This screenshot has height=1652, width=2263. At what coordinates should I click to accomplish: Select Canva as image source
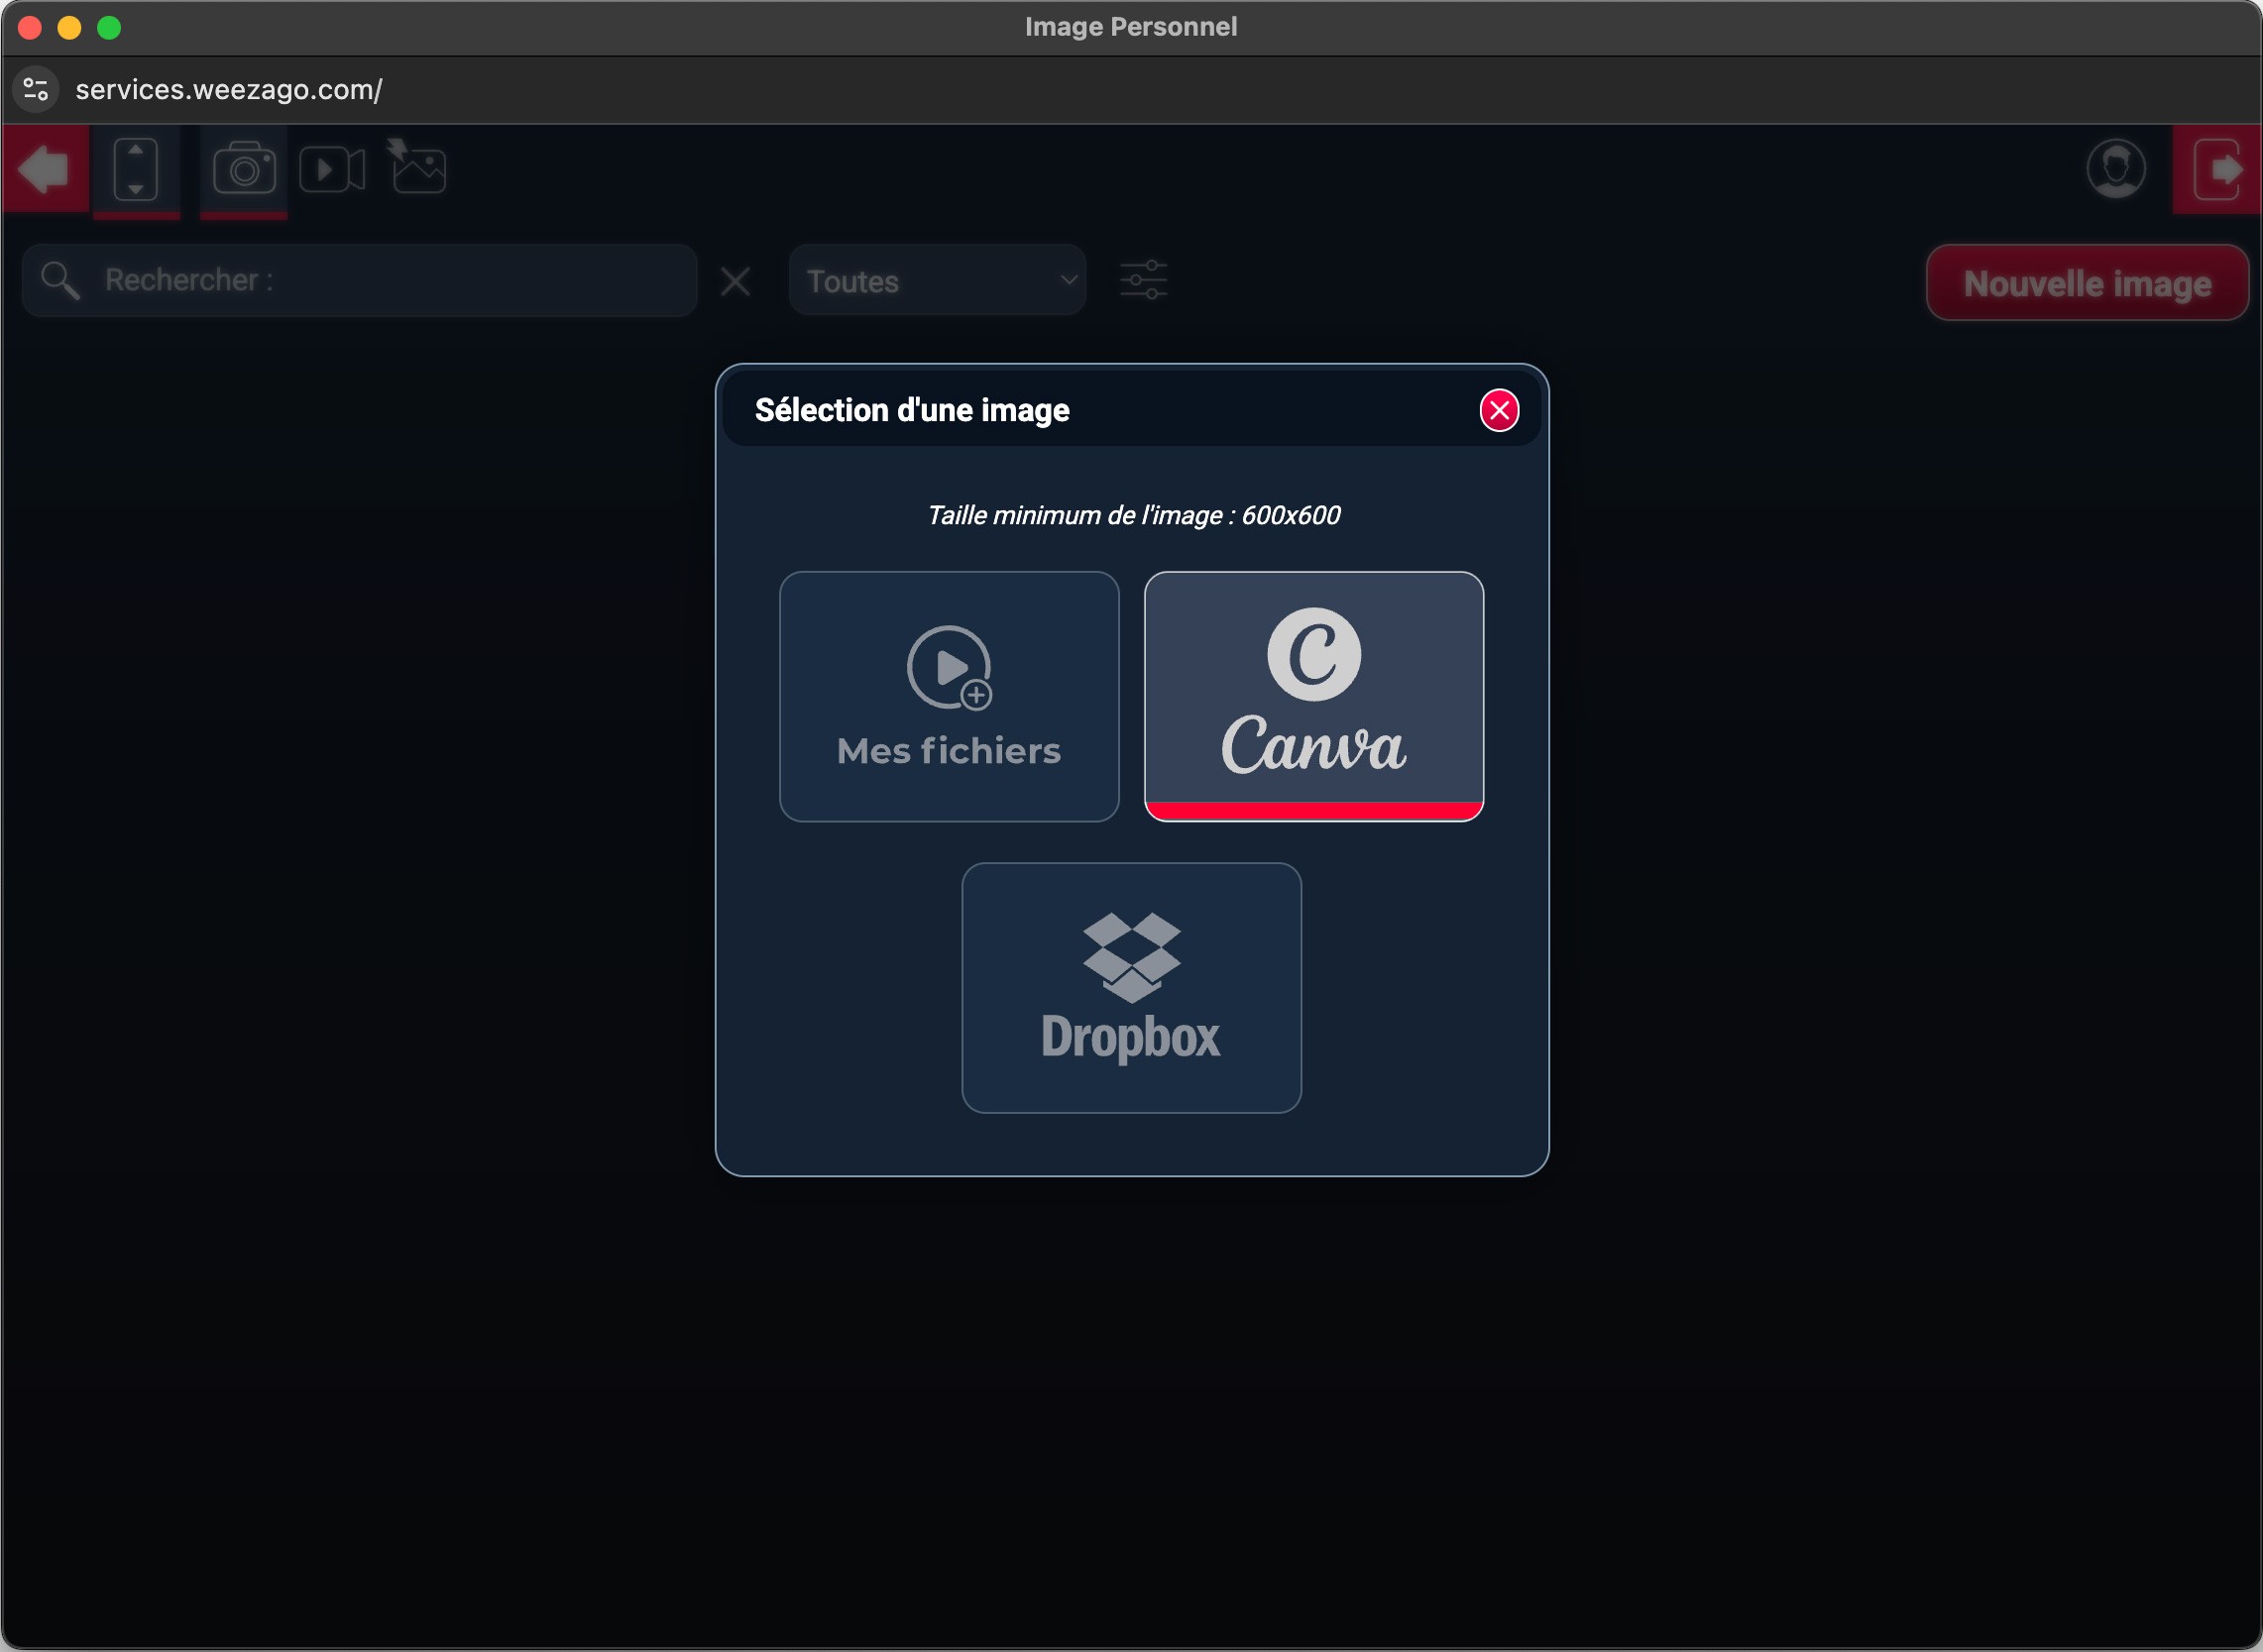coord(1313,696)
